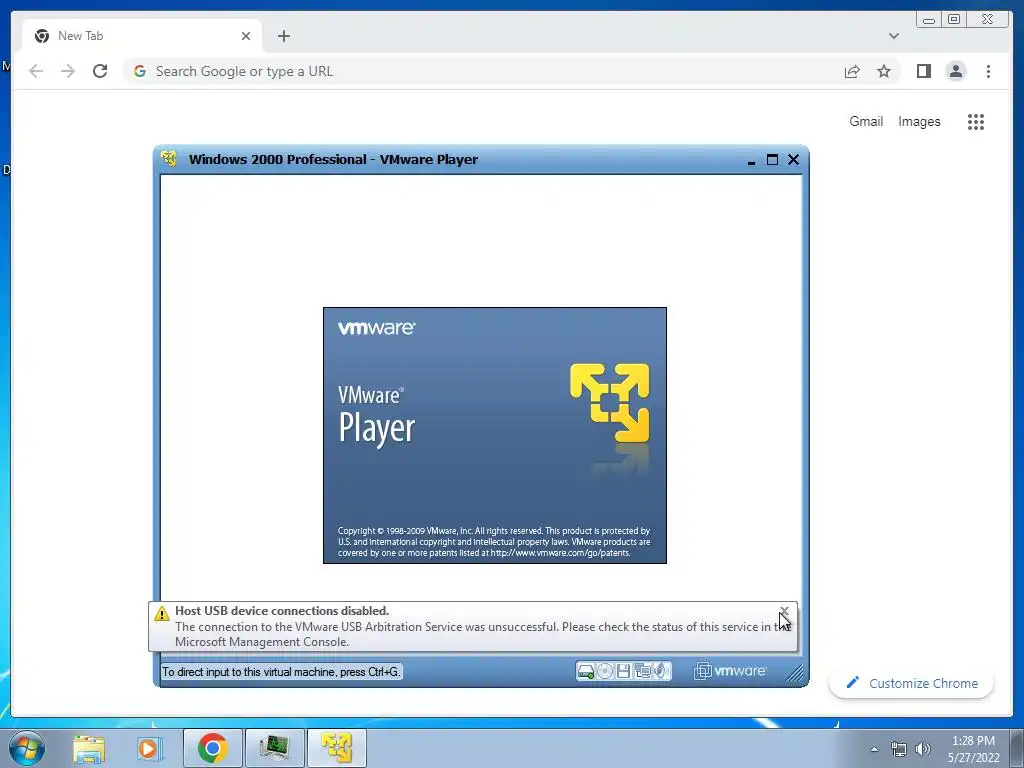Minimize the VMware Player window
The image size is (1024, 768).
tap(752, 160)
